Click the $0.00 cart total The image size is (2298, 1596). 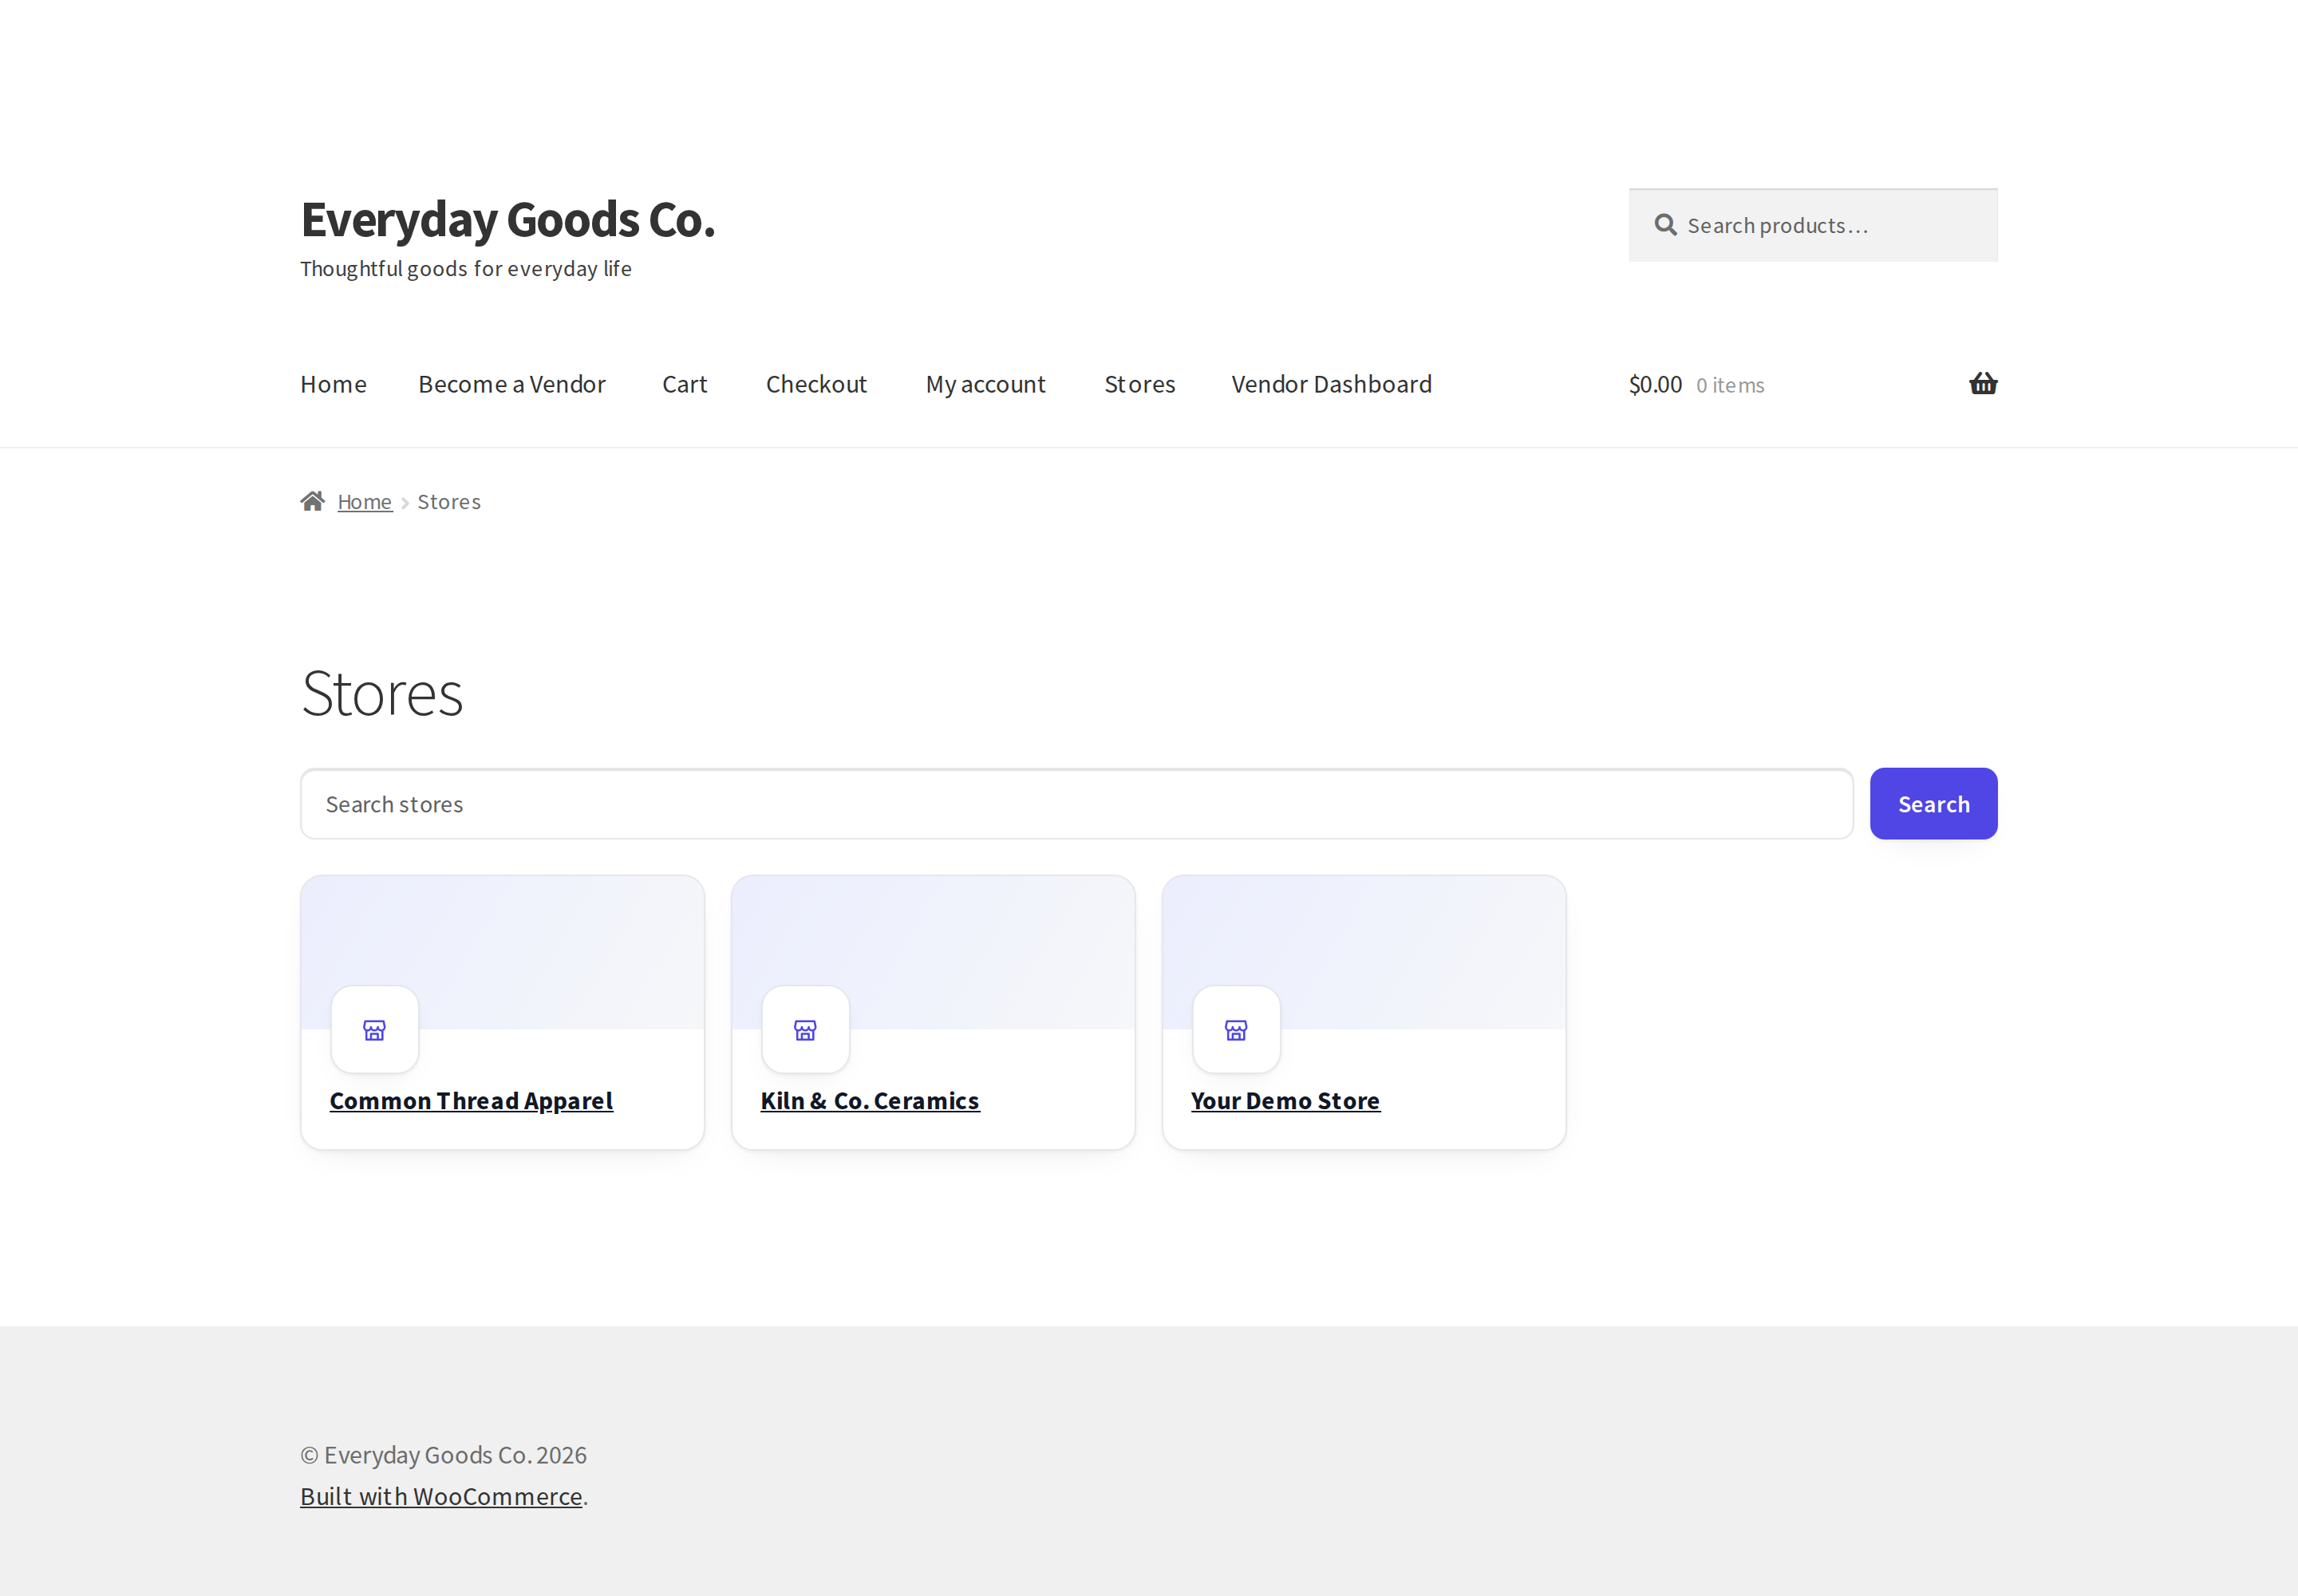[1655, 384]
